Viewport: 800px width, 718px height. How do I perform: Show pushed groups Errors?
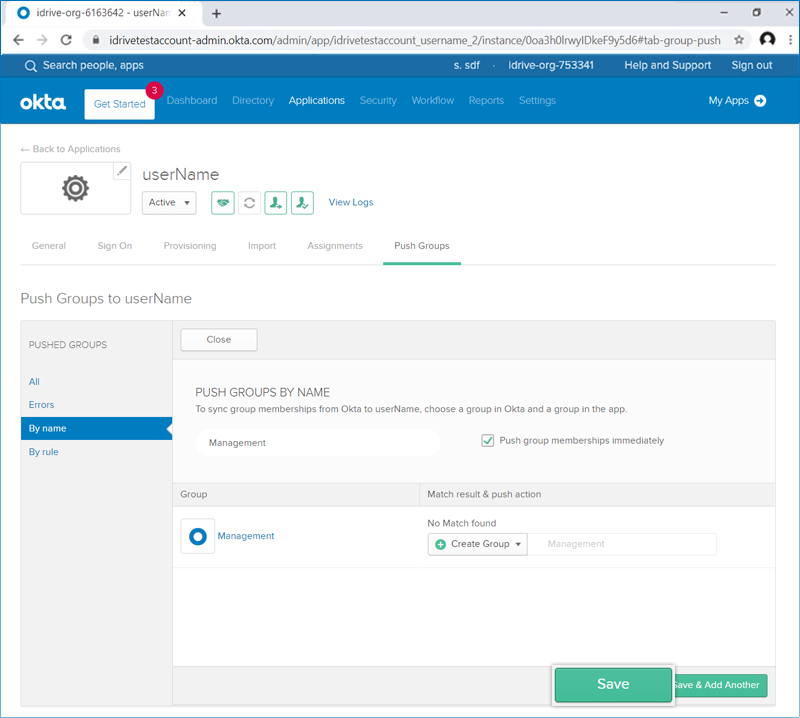click(x=41, y=405)
